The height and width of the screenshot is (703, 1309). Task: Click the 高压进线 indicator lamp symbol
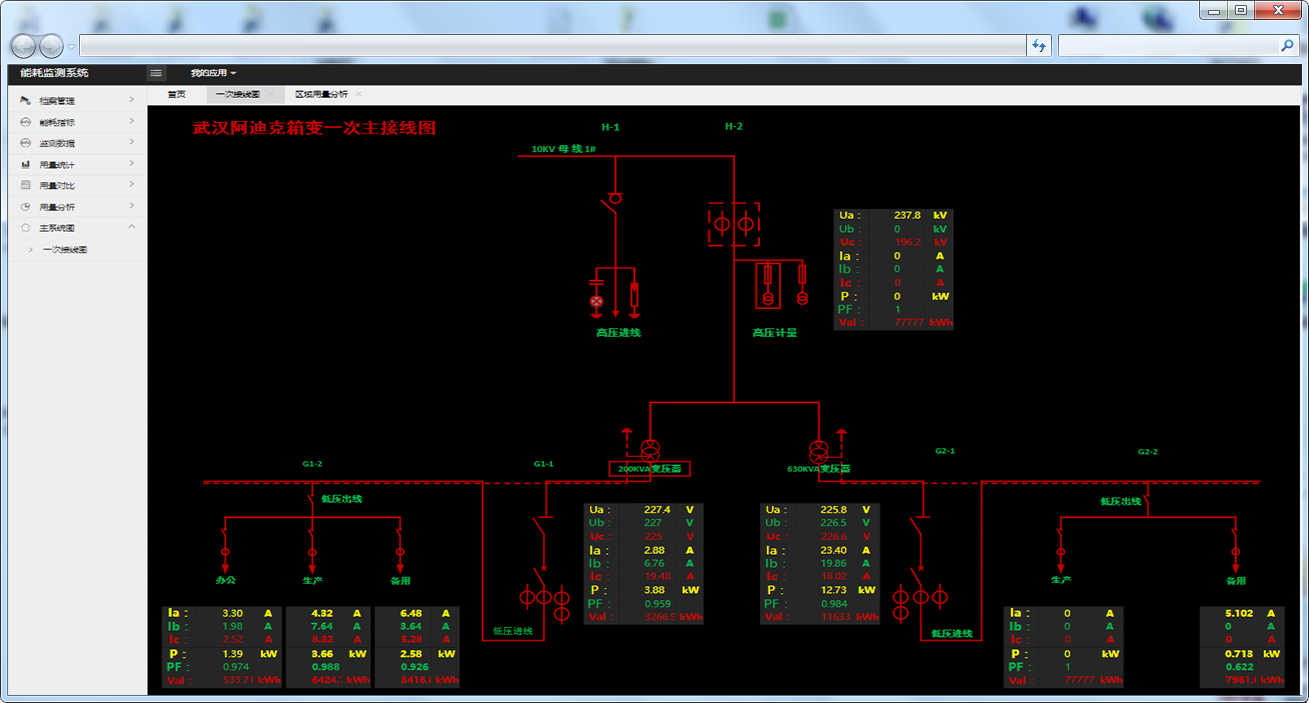coord(597,300)
